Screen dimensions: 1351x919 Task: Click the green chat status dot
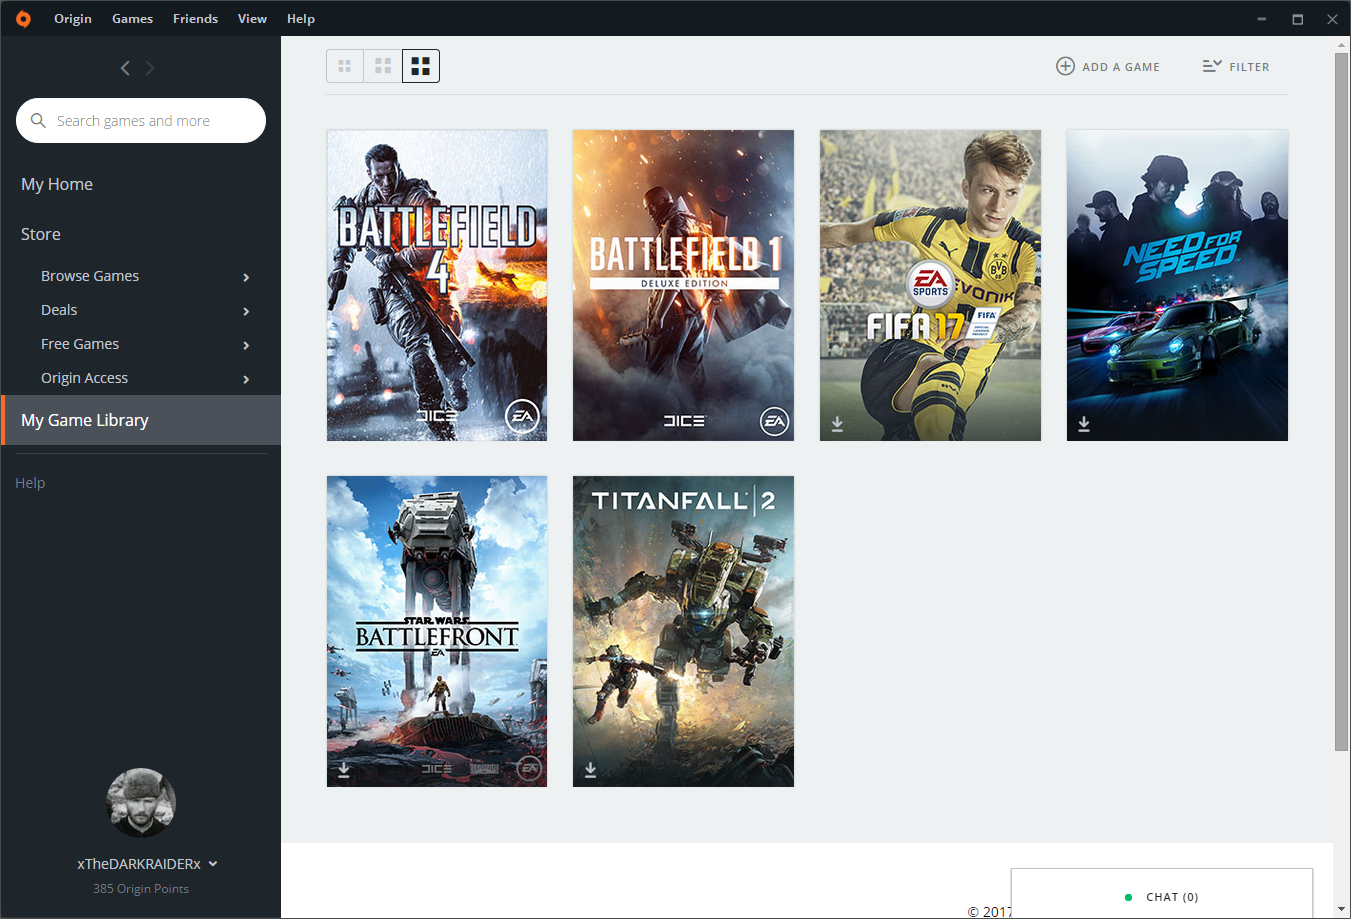1128,897
